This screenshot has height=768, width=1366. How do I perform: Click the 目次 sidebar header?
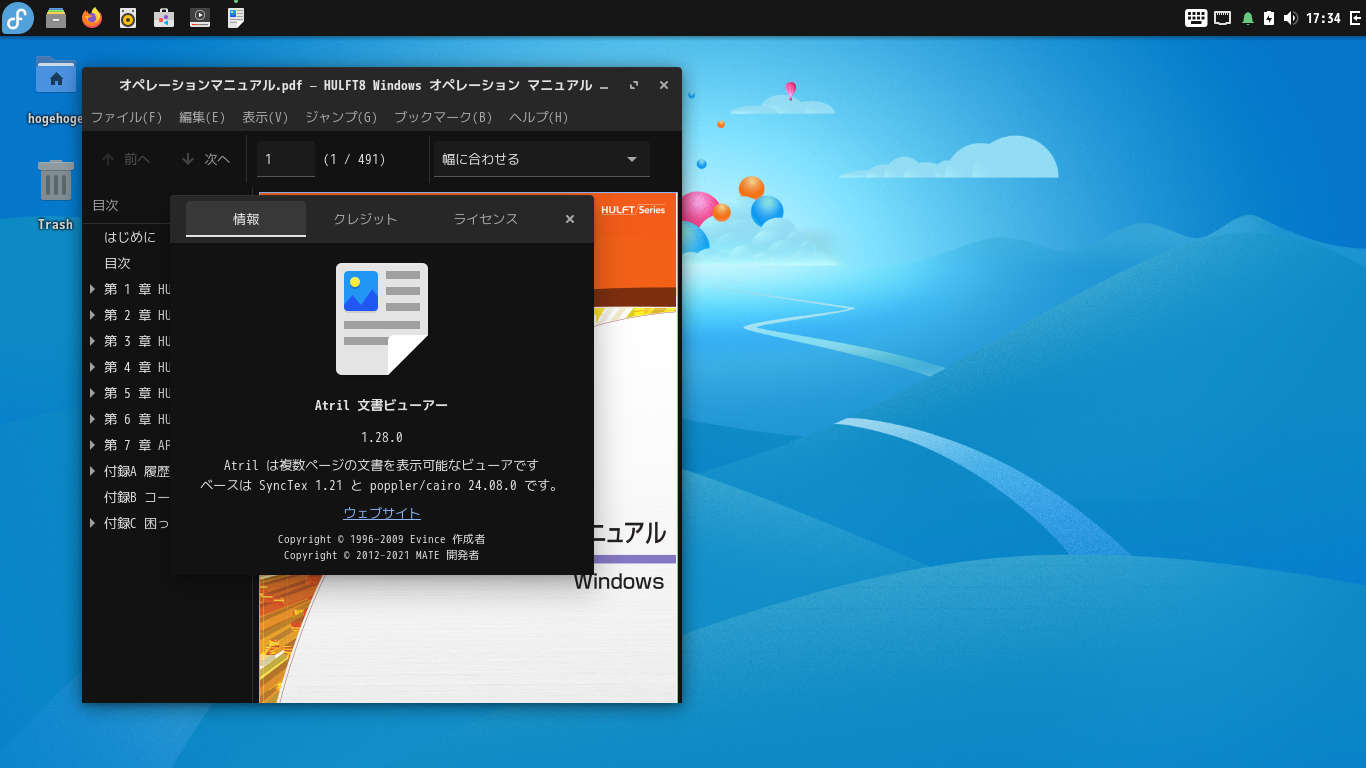pyautogui.click(x=106, y=205)
